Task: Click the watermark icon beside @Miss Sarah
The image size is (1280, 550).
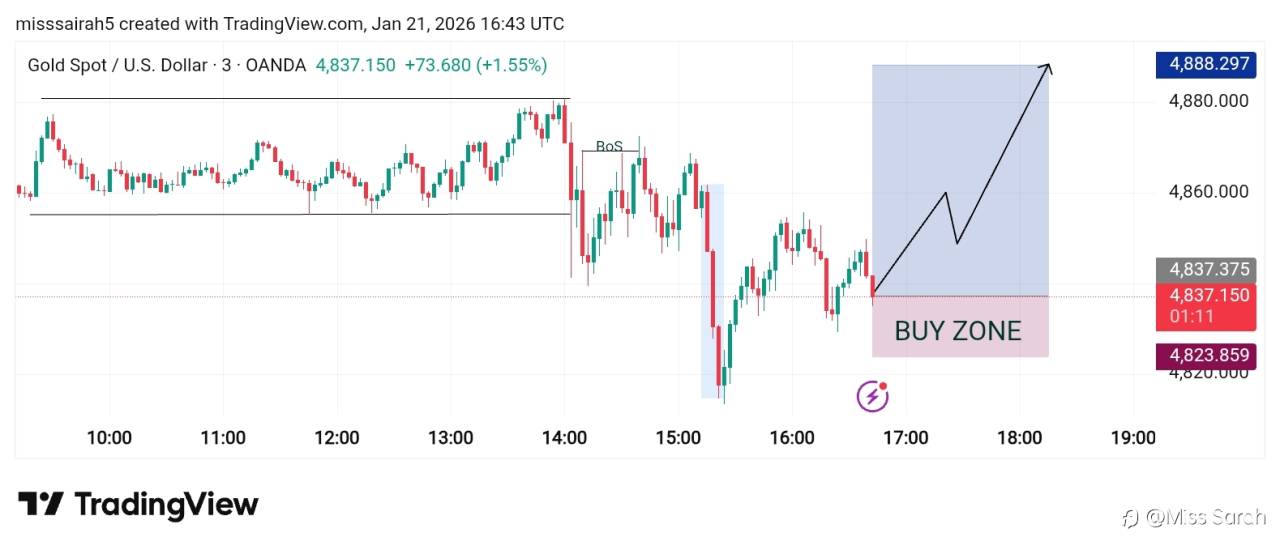Action: 1131,517
